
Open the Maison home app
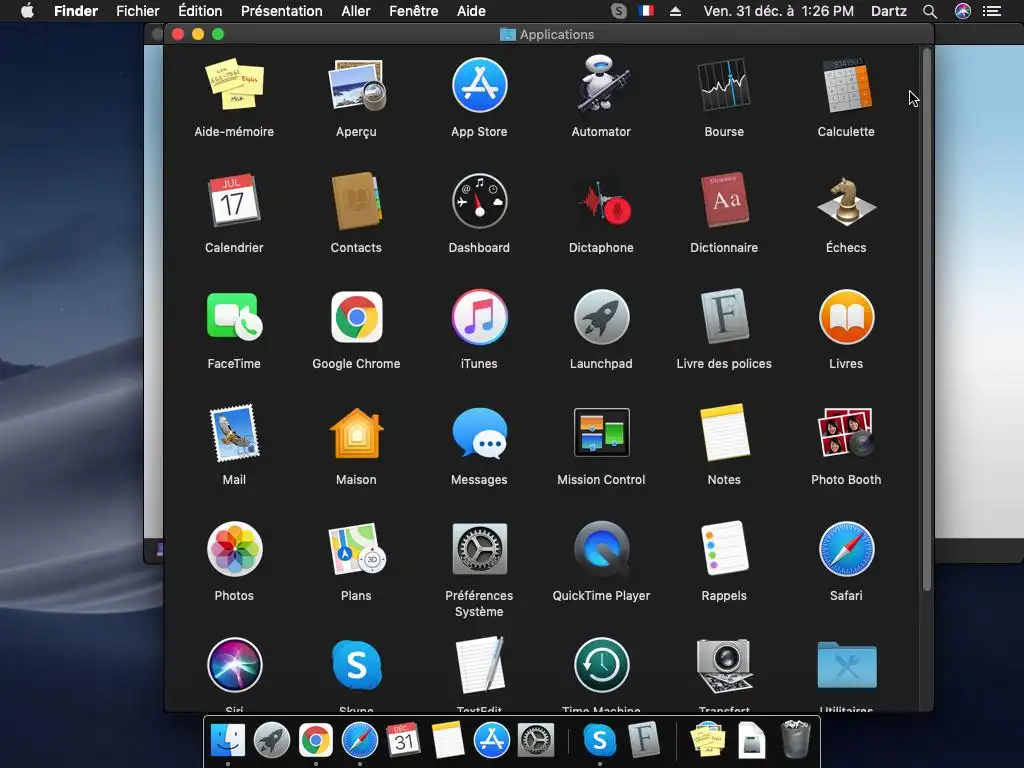357,433
